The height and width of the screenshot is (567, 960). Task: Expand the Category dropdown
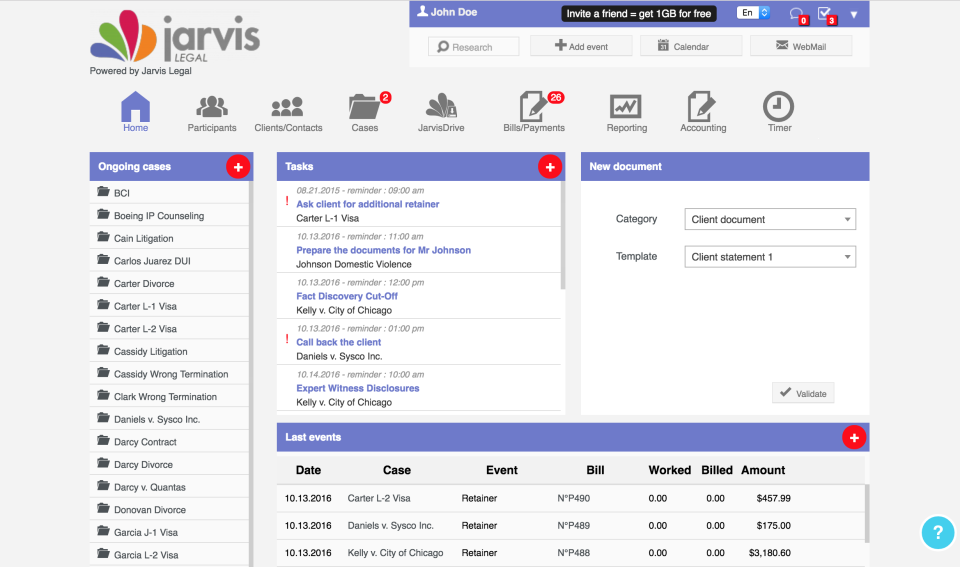point(770,219)
